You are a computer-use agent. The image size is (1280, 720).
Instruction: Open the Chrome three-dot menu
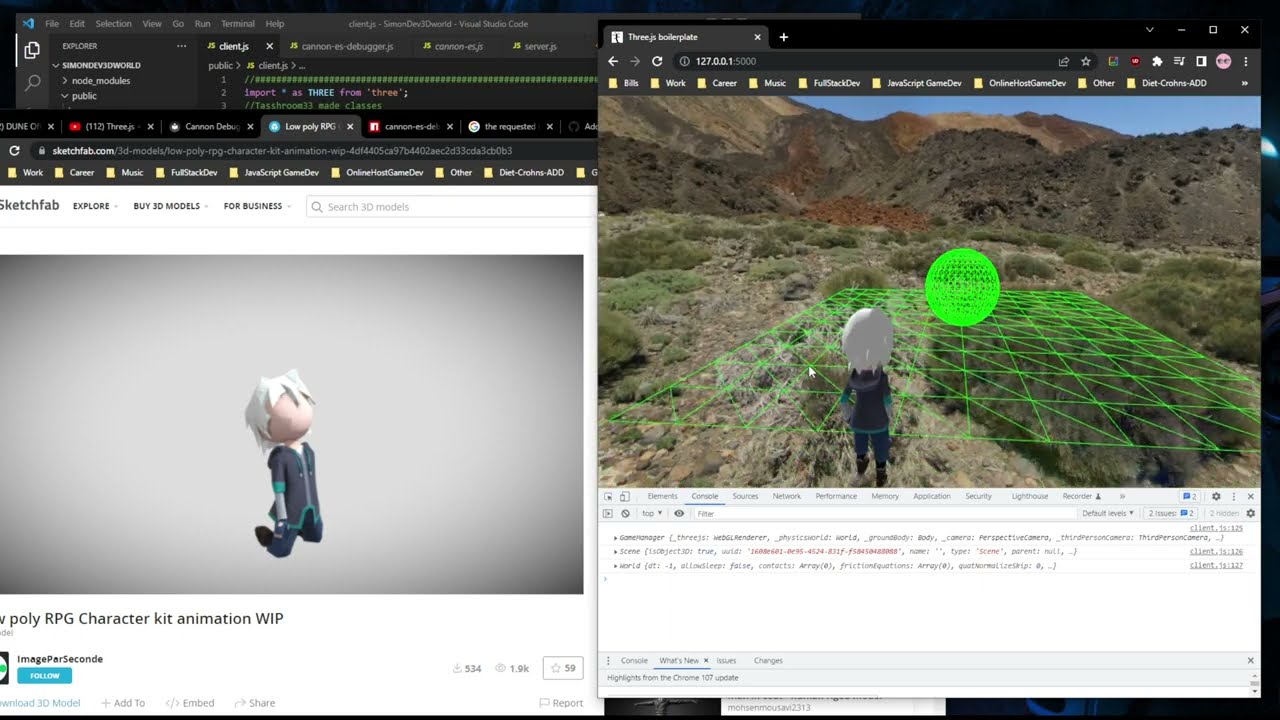1245,61
